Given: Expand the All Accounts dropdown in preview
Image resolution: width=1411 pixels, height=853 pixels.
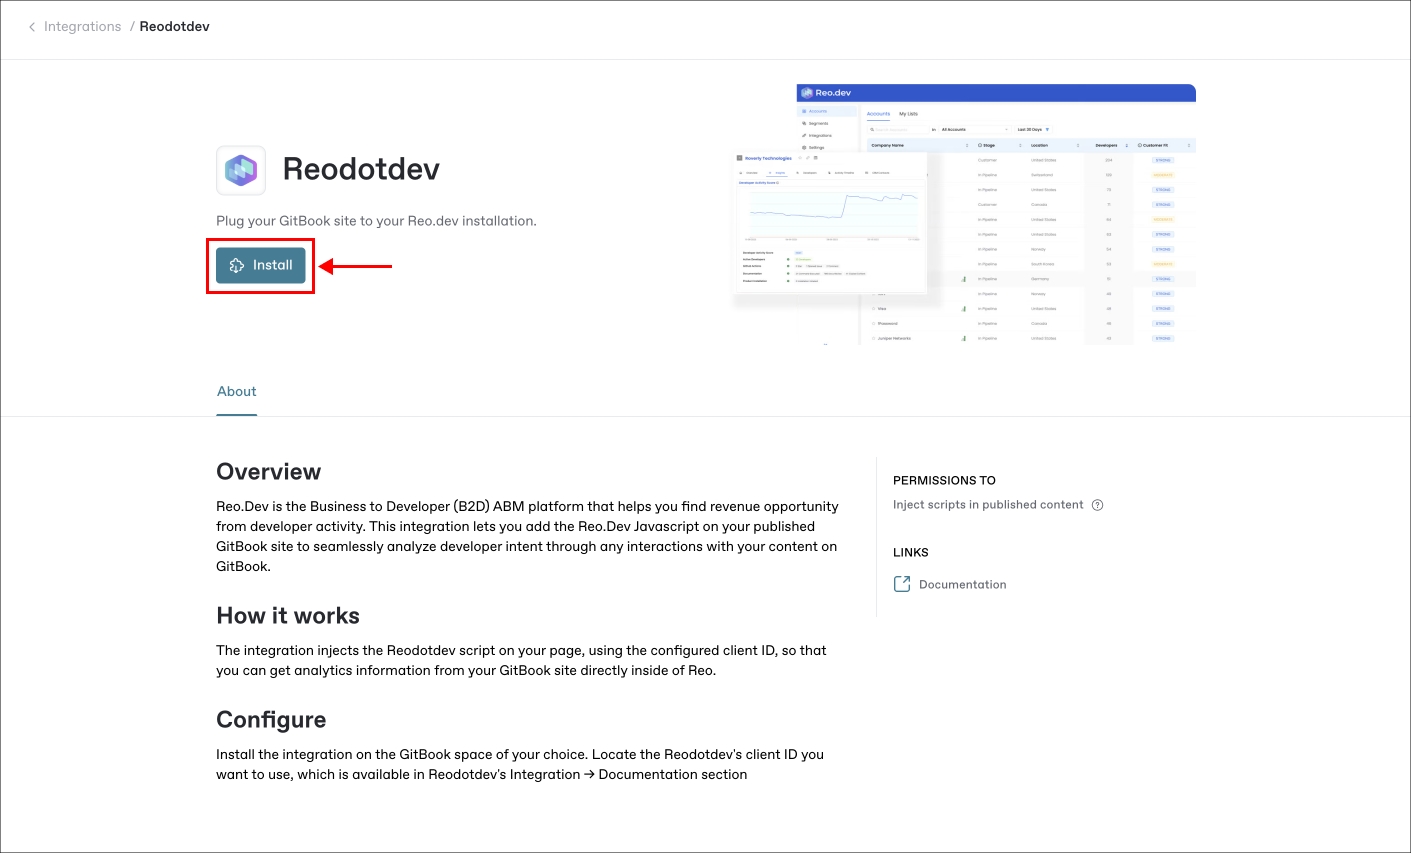Looking at the screenshot, I should pos(974,130).
